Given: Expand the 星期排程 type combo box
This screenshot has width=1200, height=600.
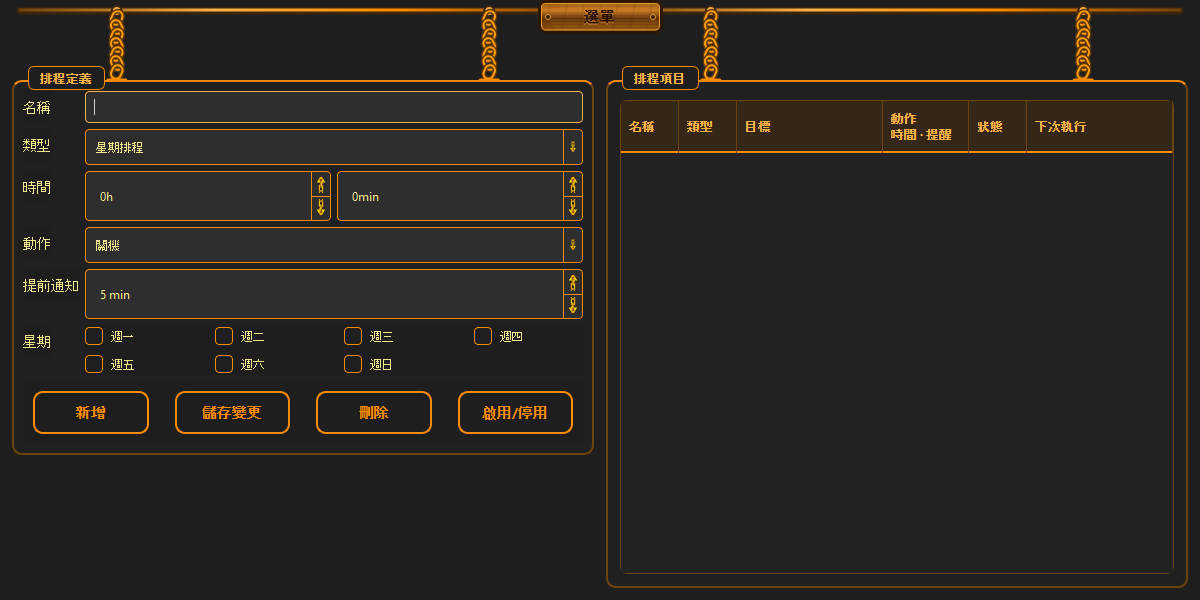Looking at the screenshot, I should point(334,147).
